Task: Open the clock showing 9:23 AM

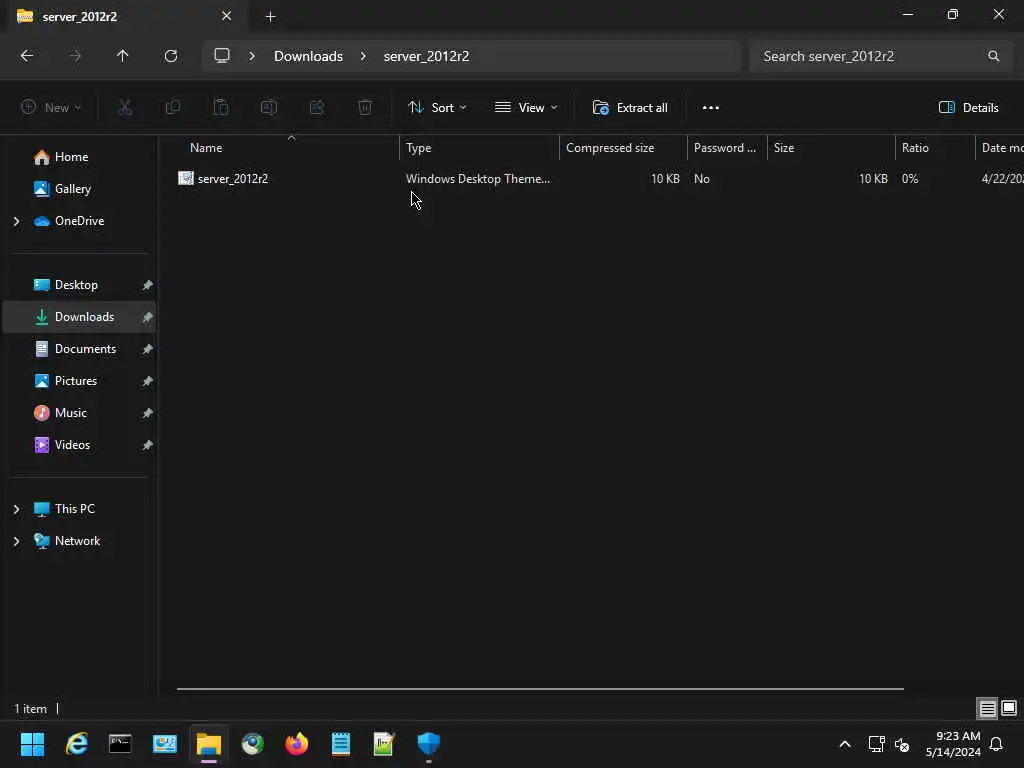Action: tap(953, 744)
